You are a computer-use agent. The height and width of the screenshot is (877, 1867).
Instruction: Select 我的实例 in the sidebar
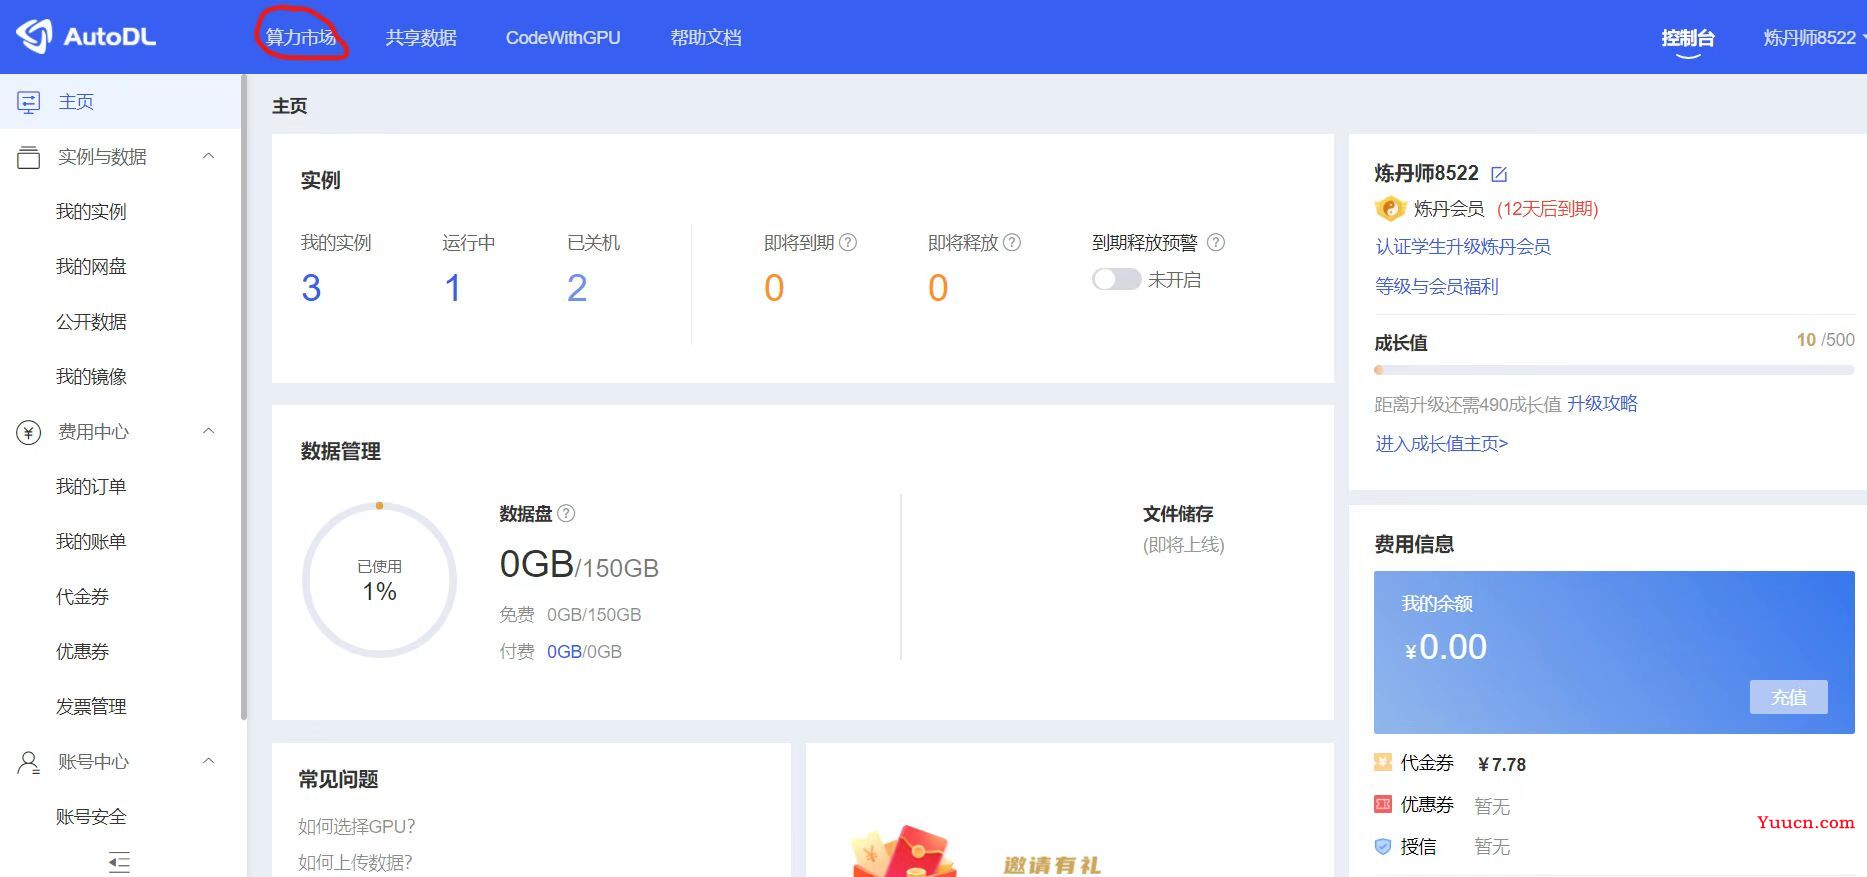pos(91,212)
